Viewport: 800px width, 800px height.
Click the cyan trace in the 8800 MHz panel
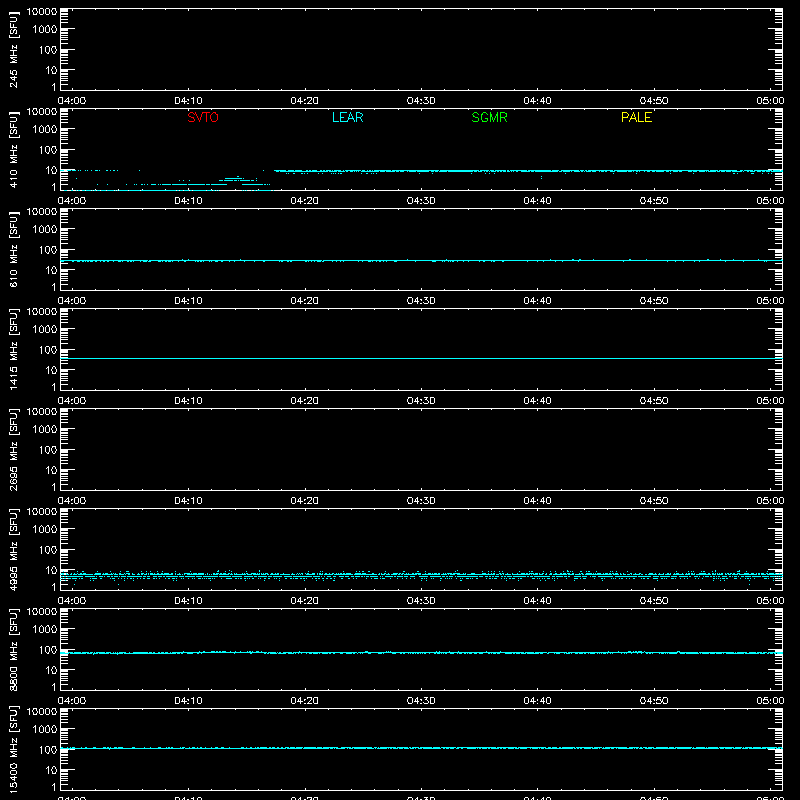point(421,653)
